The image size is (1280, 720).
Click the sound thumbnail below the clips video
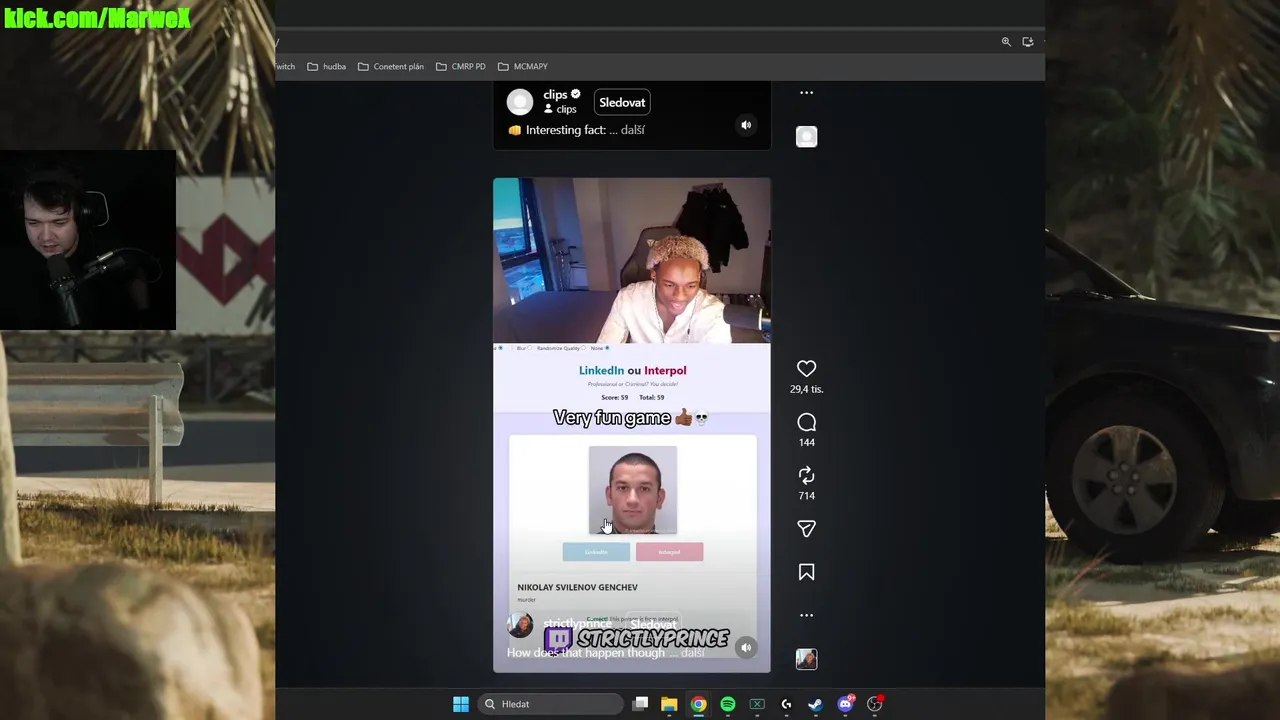pyautogui.click(x=806, y=137)
